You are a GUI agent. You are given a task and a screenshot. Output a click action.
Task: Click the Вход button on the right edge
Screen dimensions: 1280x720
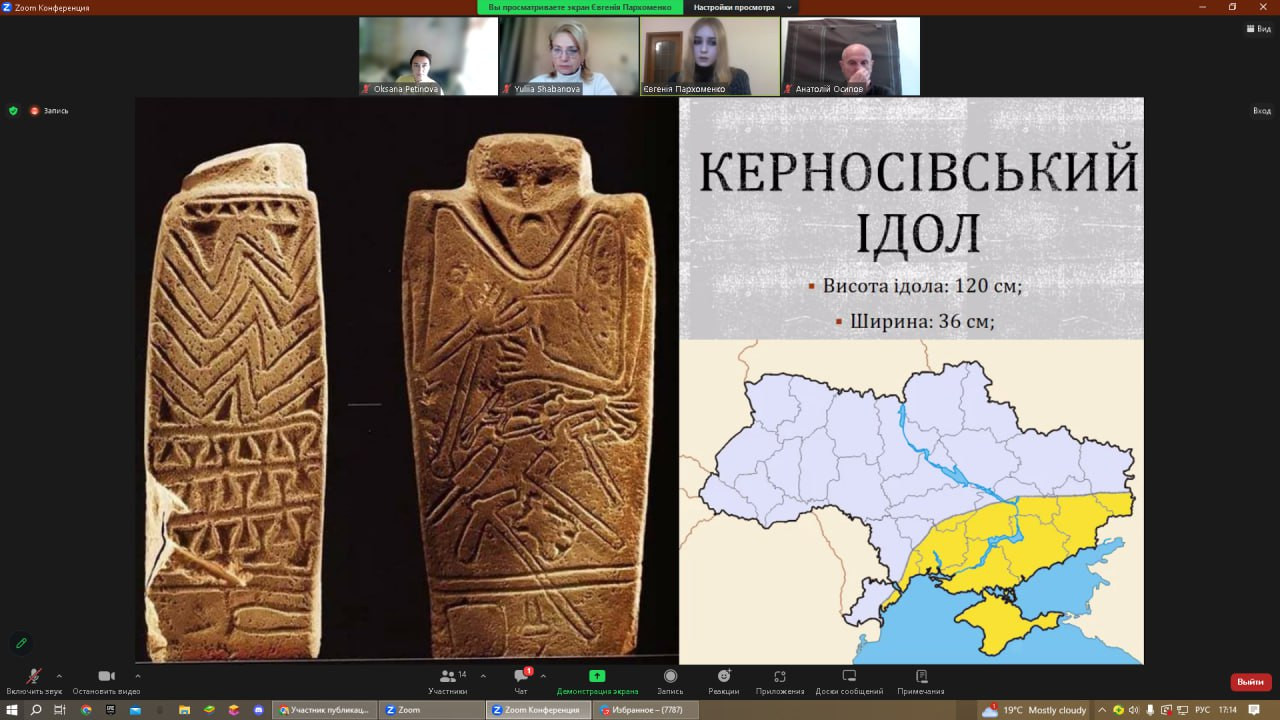click(x=1262, y=111)
